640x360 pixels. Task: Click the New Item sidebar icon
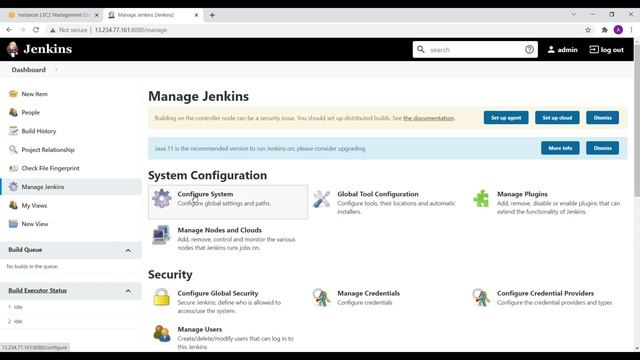click(13, 94)
